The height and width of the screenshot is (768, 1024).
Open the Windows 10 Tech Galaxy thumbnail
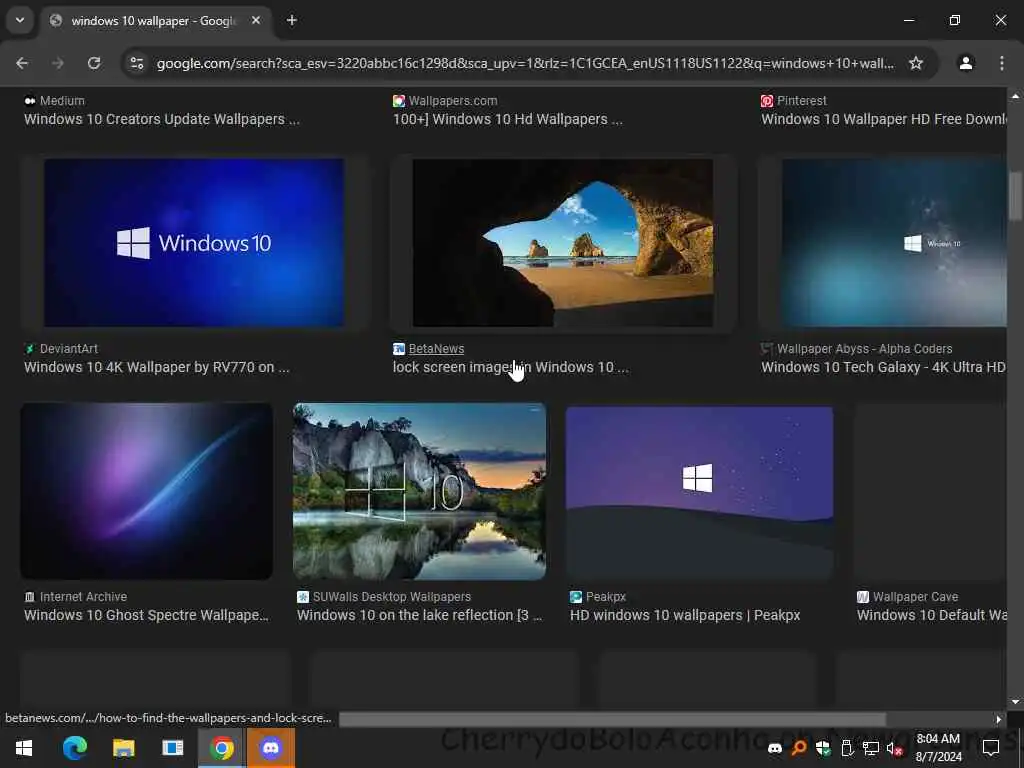(894, 242)
